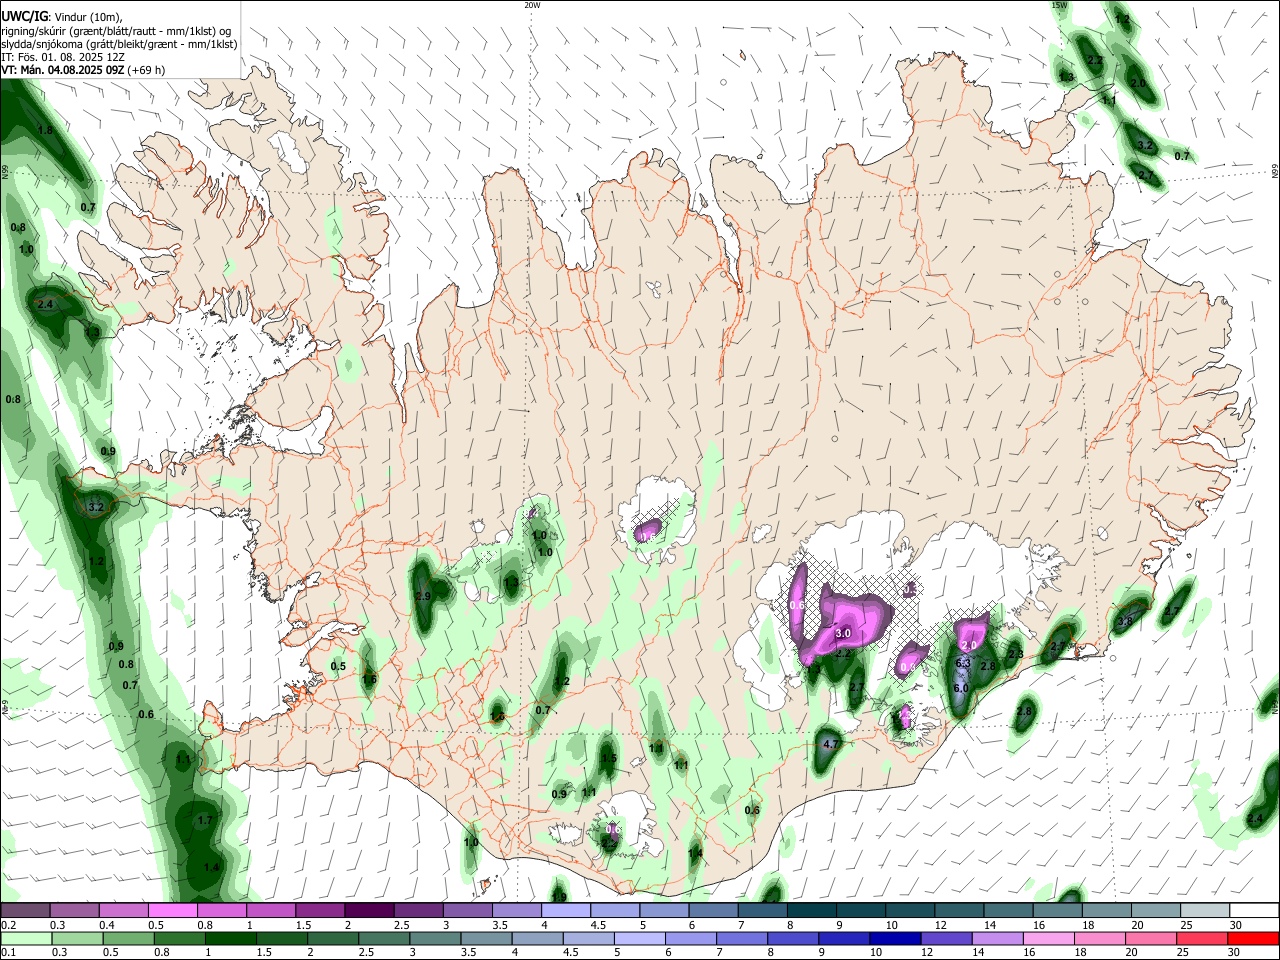Click the 1.8 rainfall value offshore

pyautogui.click(x=44, y=130)
